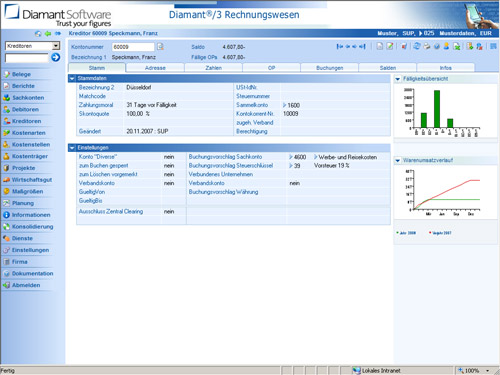Click the Firma sidebar icon
Image resolution: width=500 pixels, height=375 pixels.
click(x=6, y=262)
